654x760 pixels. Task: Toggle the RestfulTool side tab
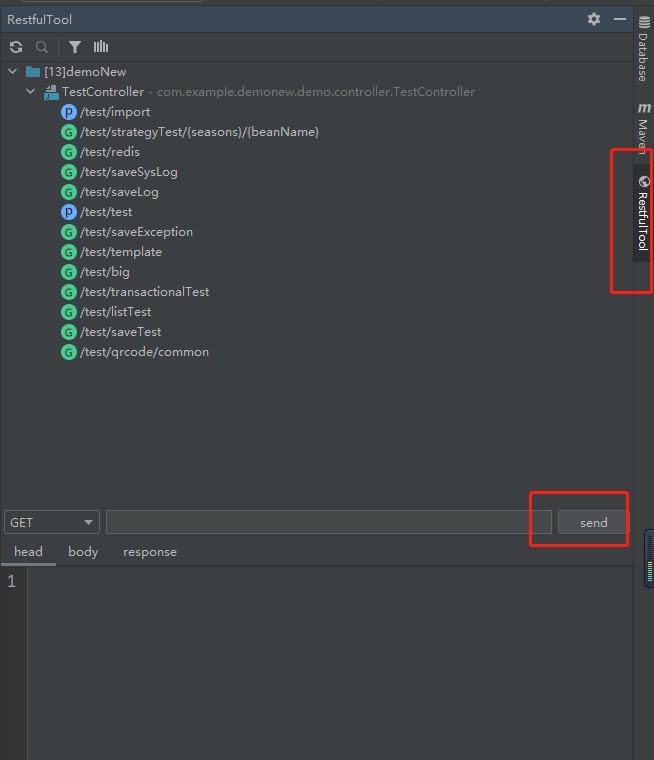tap(643, 213)
